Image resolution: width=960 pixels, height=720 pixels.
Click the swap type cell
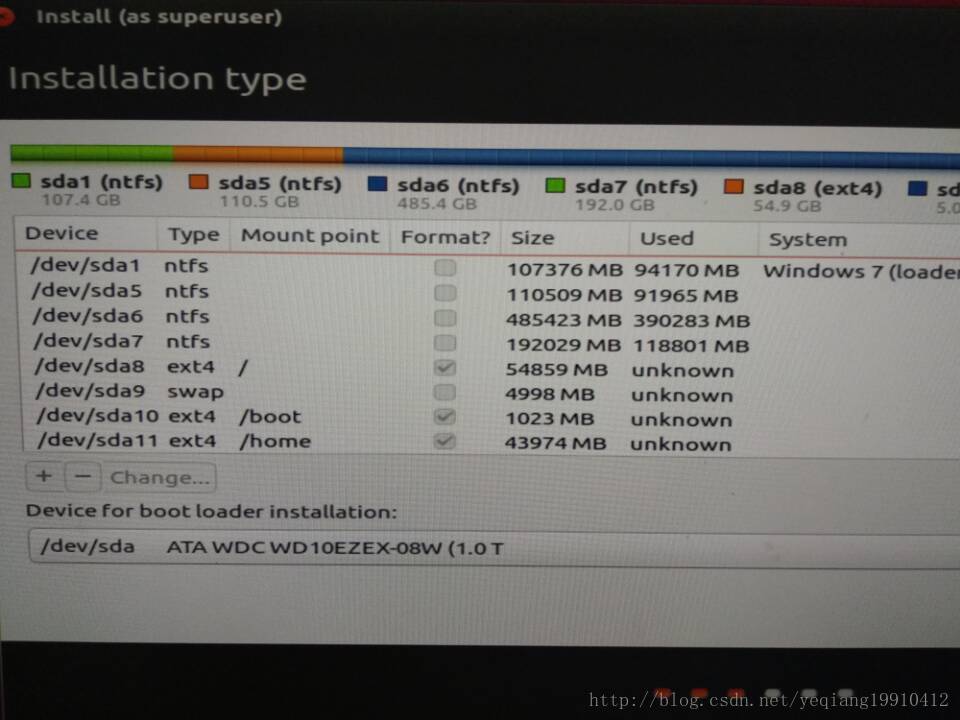tap(195, 392)
